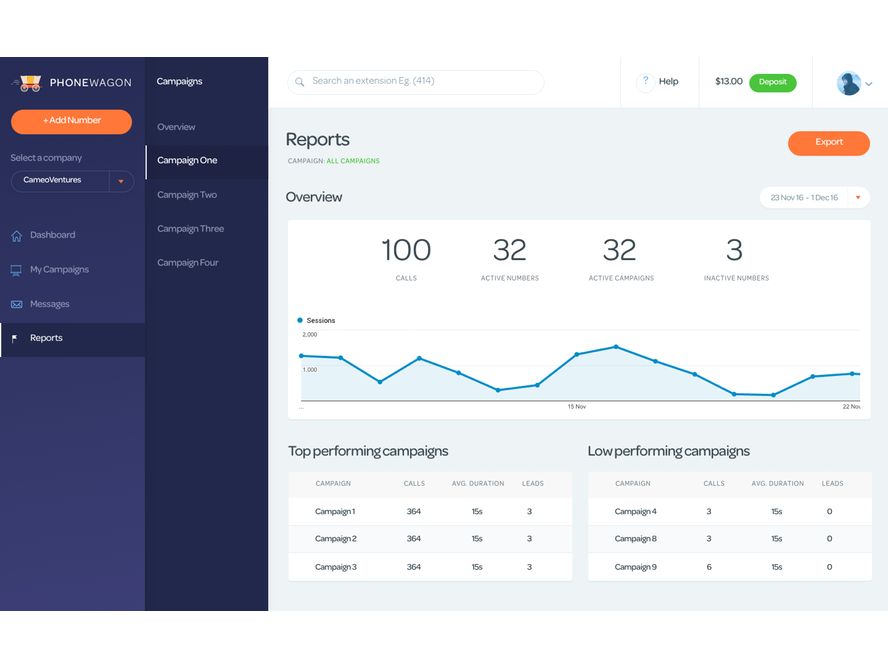Click CALLS column header in top performing table
The image size is (888, 666).
[414, 484]
